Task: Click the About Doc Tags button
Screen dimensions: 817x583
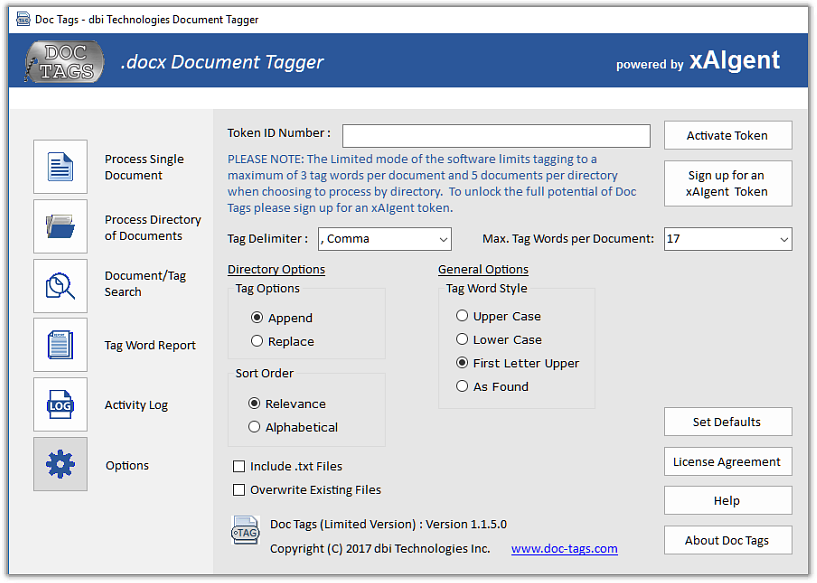Action: click(x=728, y=540)
